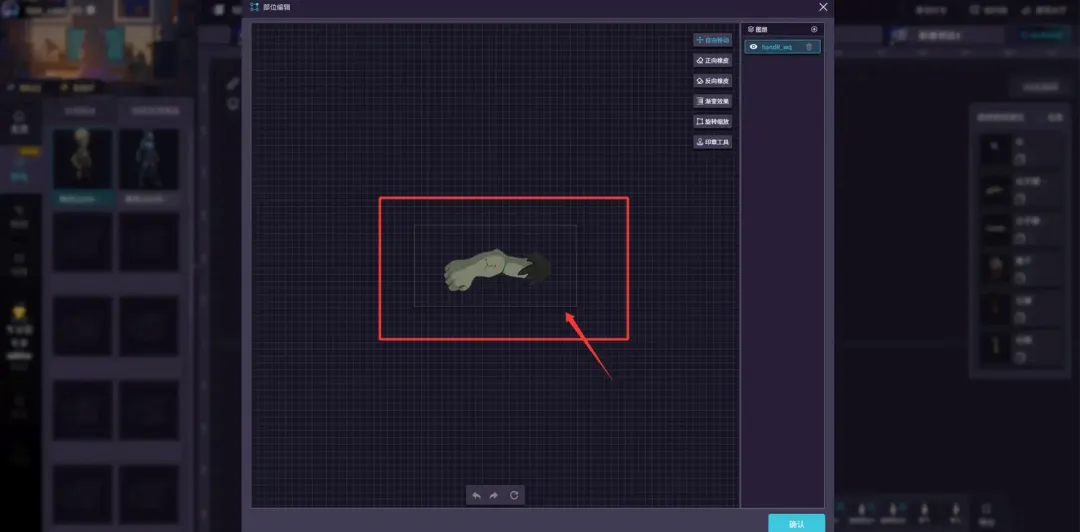Screen dimensions: 1080x532
Task: Activate the 旋转缩放 rotate and scale tool
Action: click(712, 121)
